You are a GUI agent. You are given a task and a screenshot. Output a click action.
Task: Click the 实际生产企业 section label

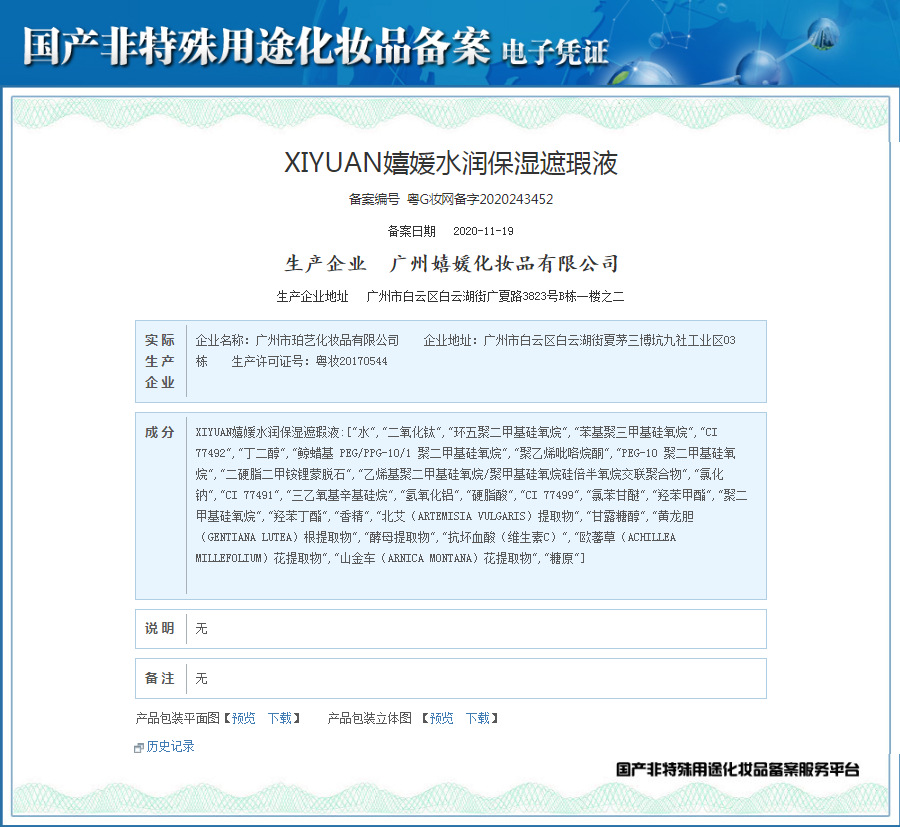[160, 361]
